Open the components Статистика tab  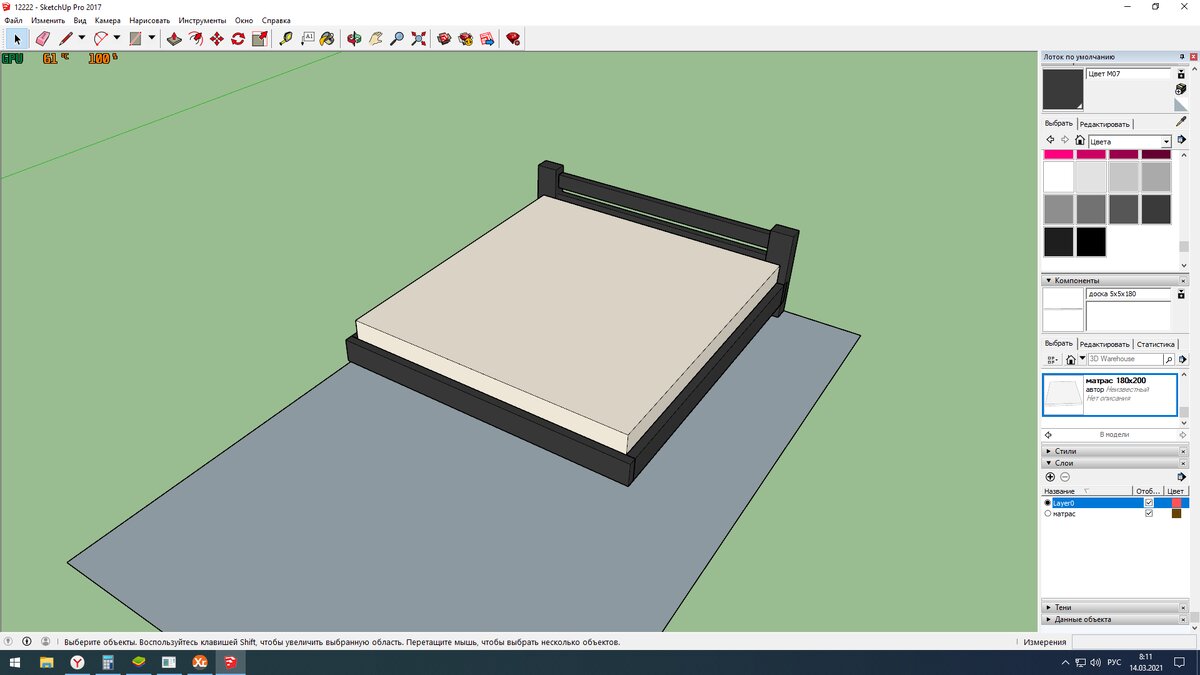1156,344
